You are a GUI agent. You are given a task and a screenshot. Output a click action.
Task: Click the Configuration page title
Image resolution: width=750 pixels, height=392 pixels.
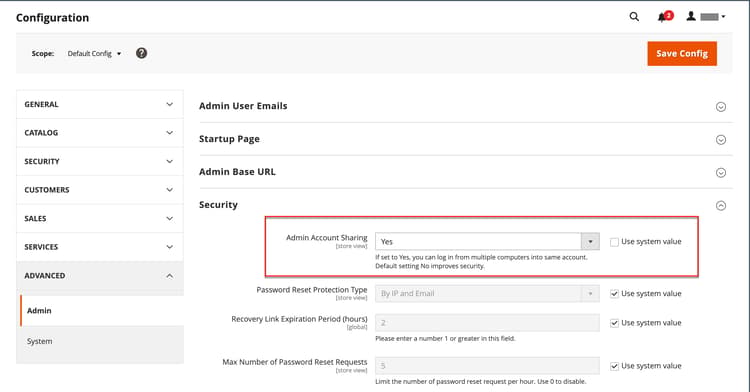point(53,18)
